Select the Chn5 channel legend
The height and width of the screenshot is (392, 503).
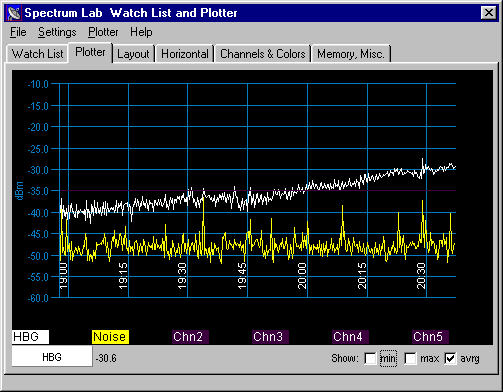(430, 337)
